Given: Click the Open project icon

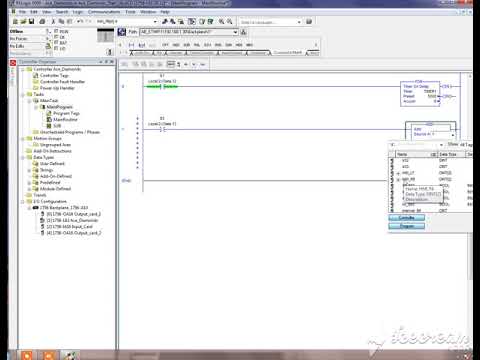Looking at the screenshot, I should click(x=23, y=21).
